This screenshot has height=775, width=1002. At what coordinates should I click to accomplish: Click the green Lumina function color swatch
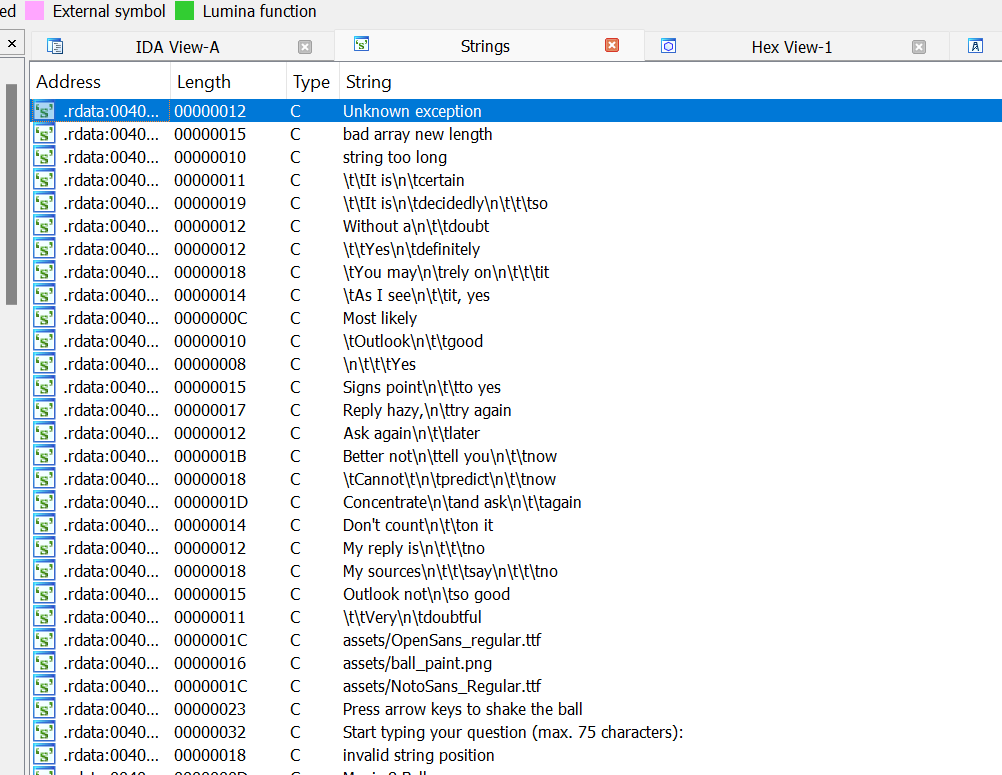(184, 12)
